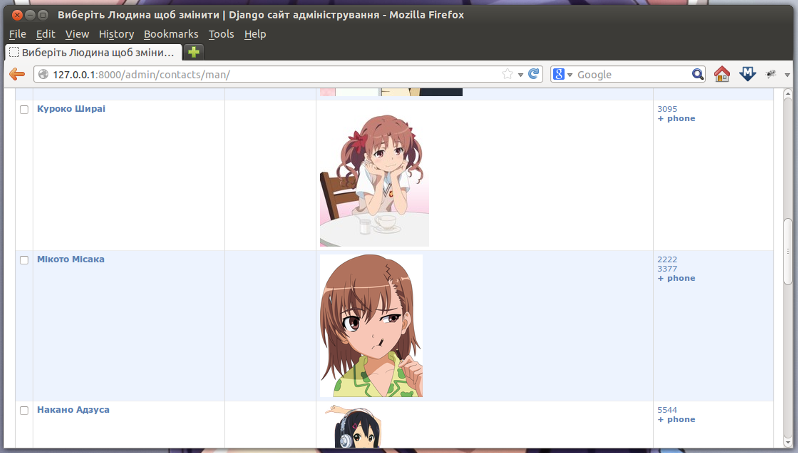Open a new tab with green plus

(x=193, y=52)
